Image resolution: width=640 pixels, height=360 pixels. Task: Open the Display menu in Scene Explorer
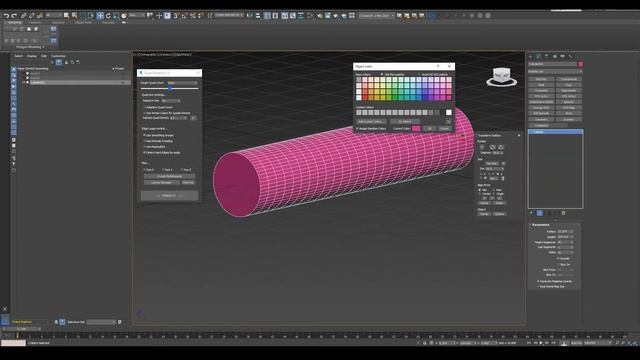point(31,56)
